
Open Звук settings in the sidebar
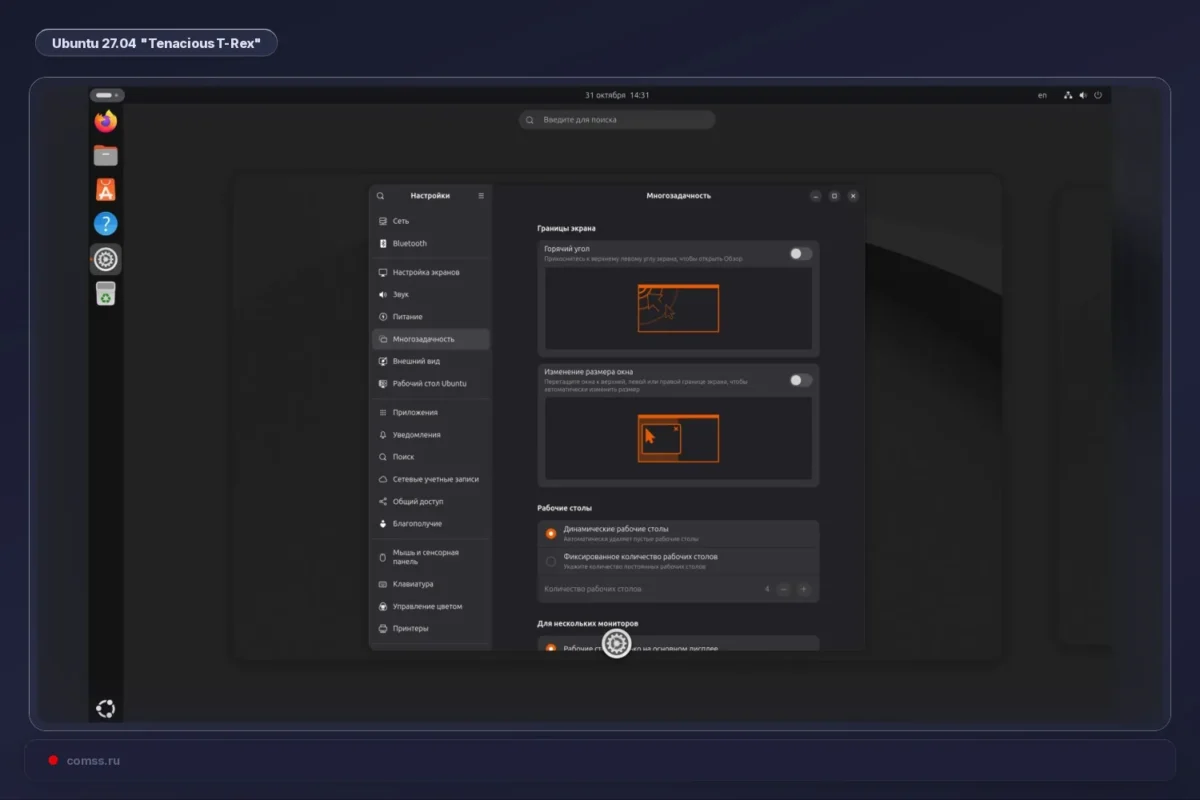(x=431, y=295)
